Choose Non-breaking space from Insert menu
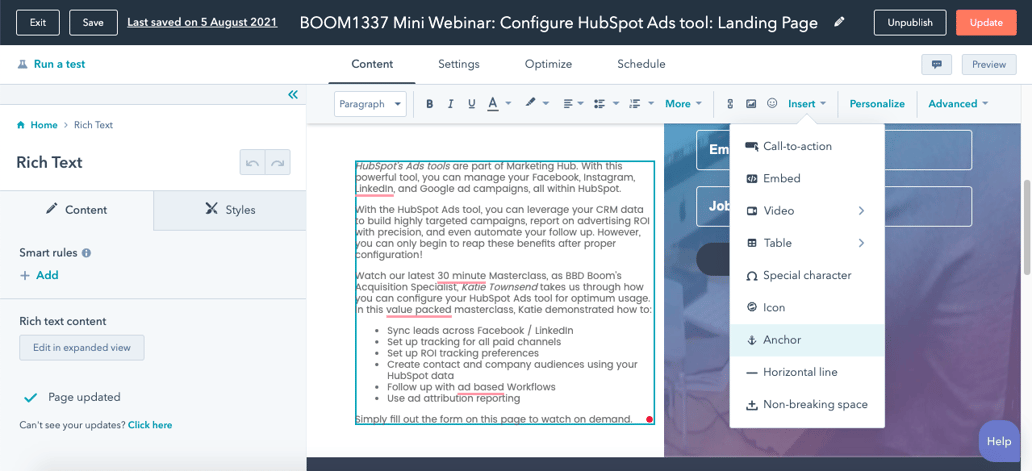Image resolution: width=1032 pixels, height=471 pixels. point(807,405)
